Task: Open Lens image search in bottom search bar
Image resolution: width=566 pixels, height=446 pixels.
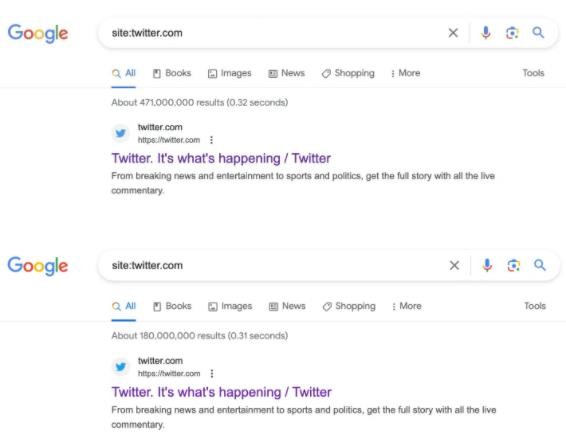Action: pos(513,266)
